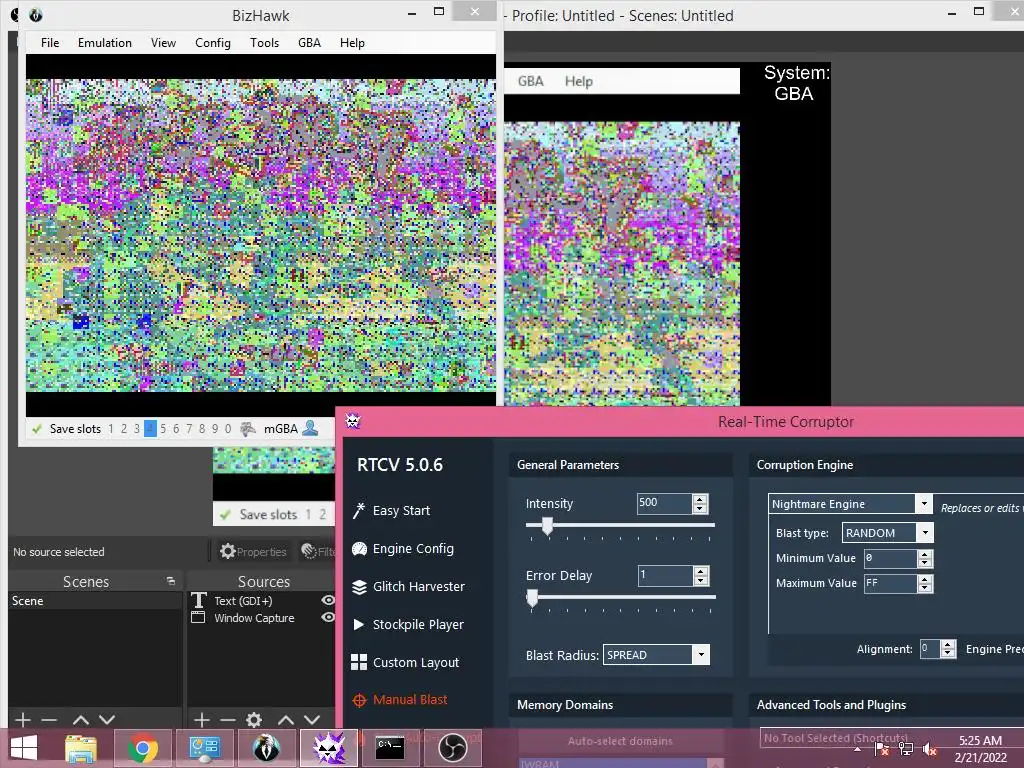Click the Intensity slider handle
Screen dimensions: 1024x768
coord(547,526)
